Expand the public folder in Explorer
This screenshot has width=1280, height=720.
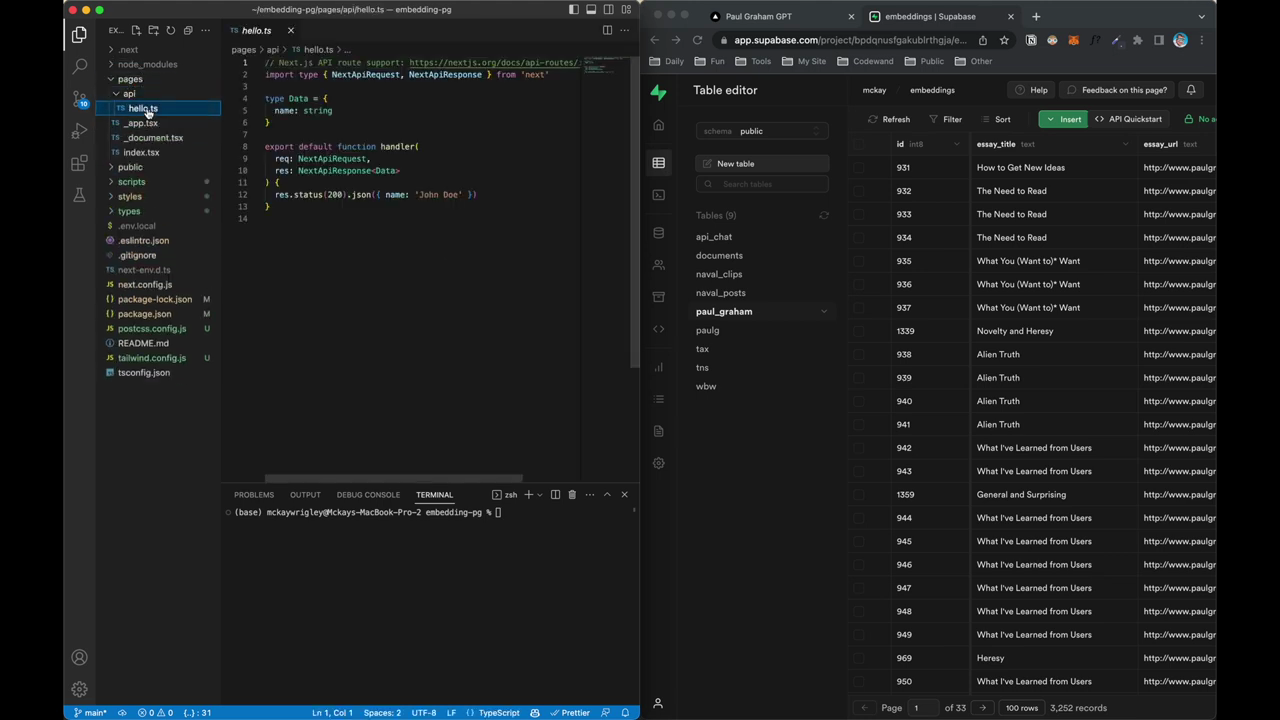click(x=111, y=167)
